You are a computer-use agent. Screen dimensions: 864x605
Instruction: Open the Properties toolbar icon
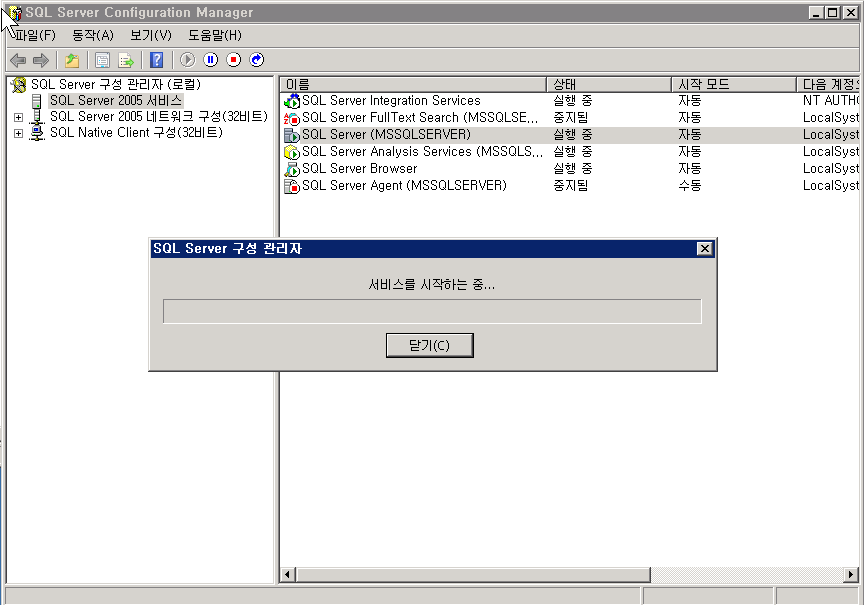coord(102,60)
